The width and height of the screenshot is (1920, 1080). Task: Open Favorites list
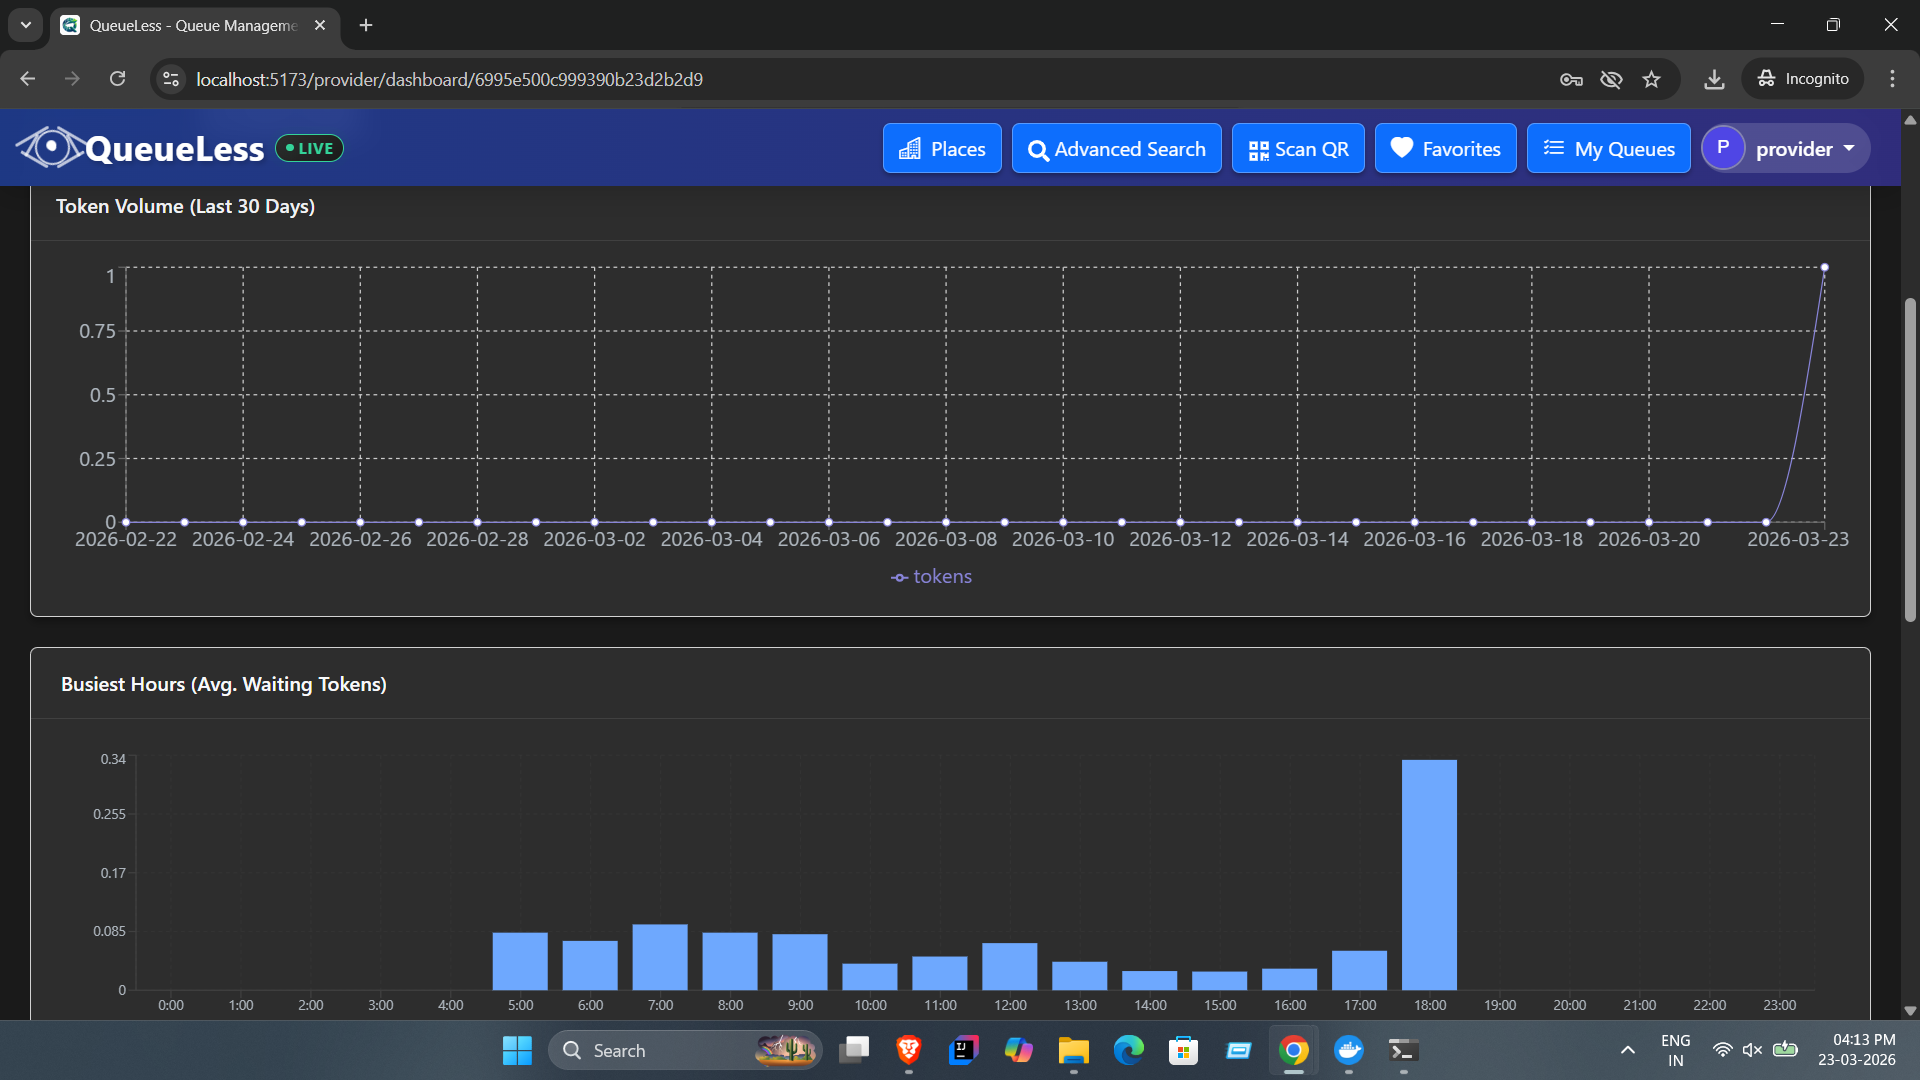point(1445,149)
